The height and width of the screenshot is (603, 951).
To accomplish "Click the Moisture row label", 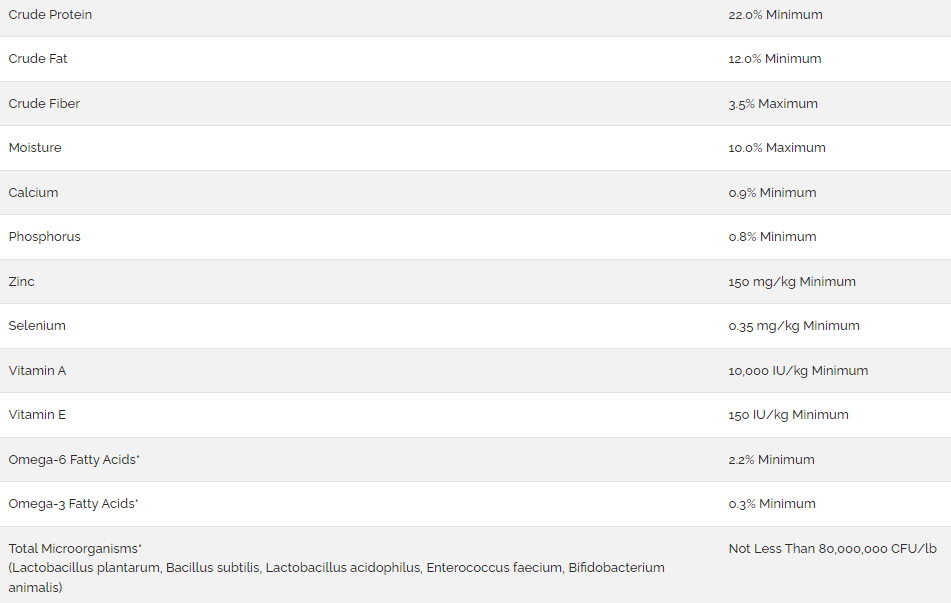I will [35, 148].
